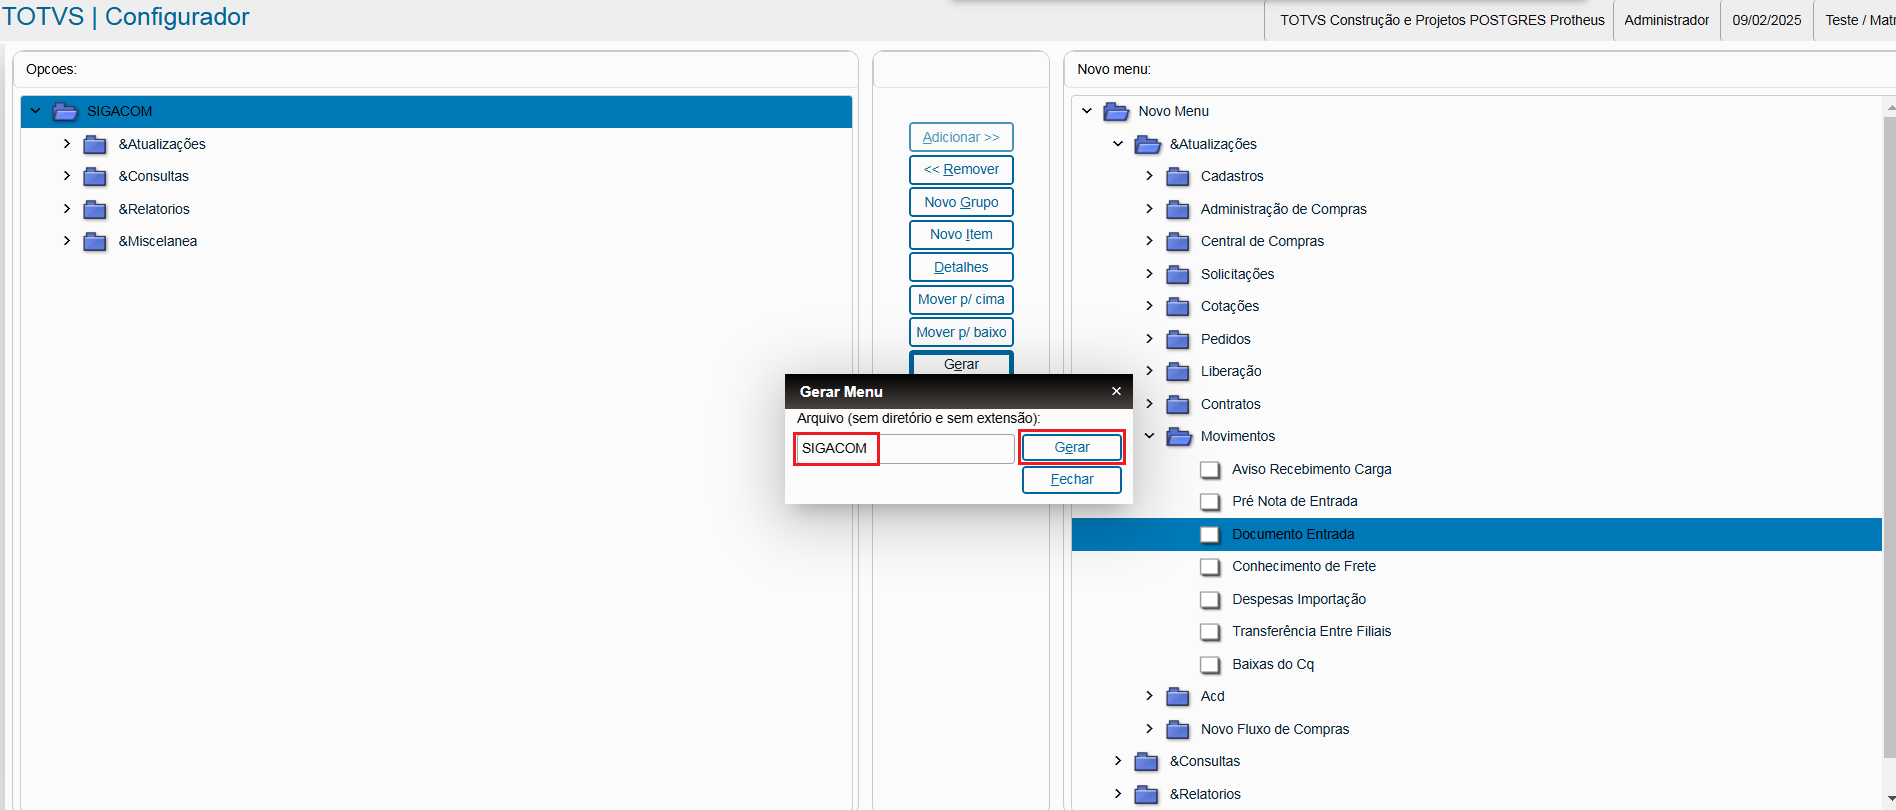Collapse the SIGACOM root node
The height and width of the screenshot is (810, 1896).
36,111
